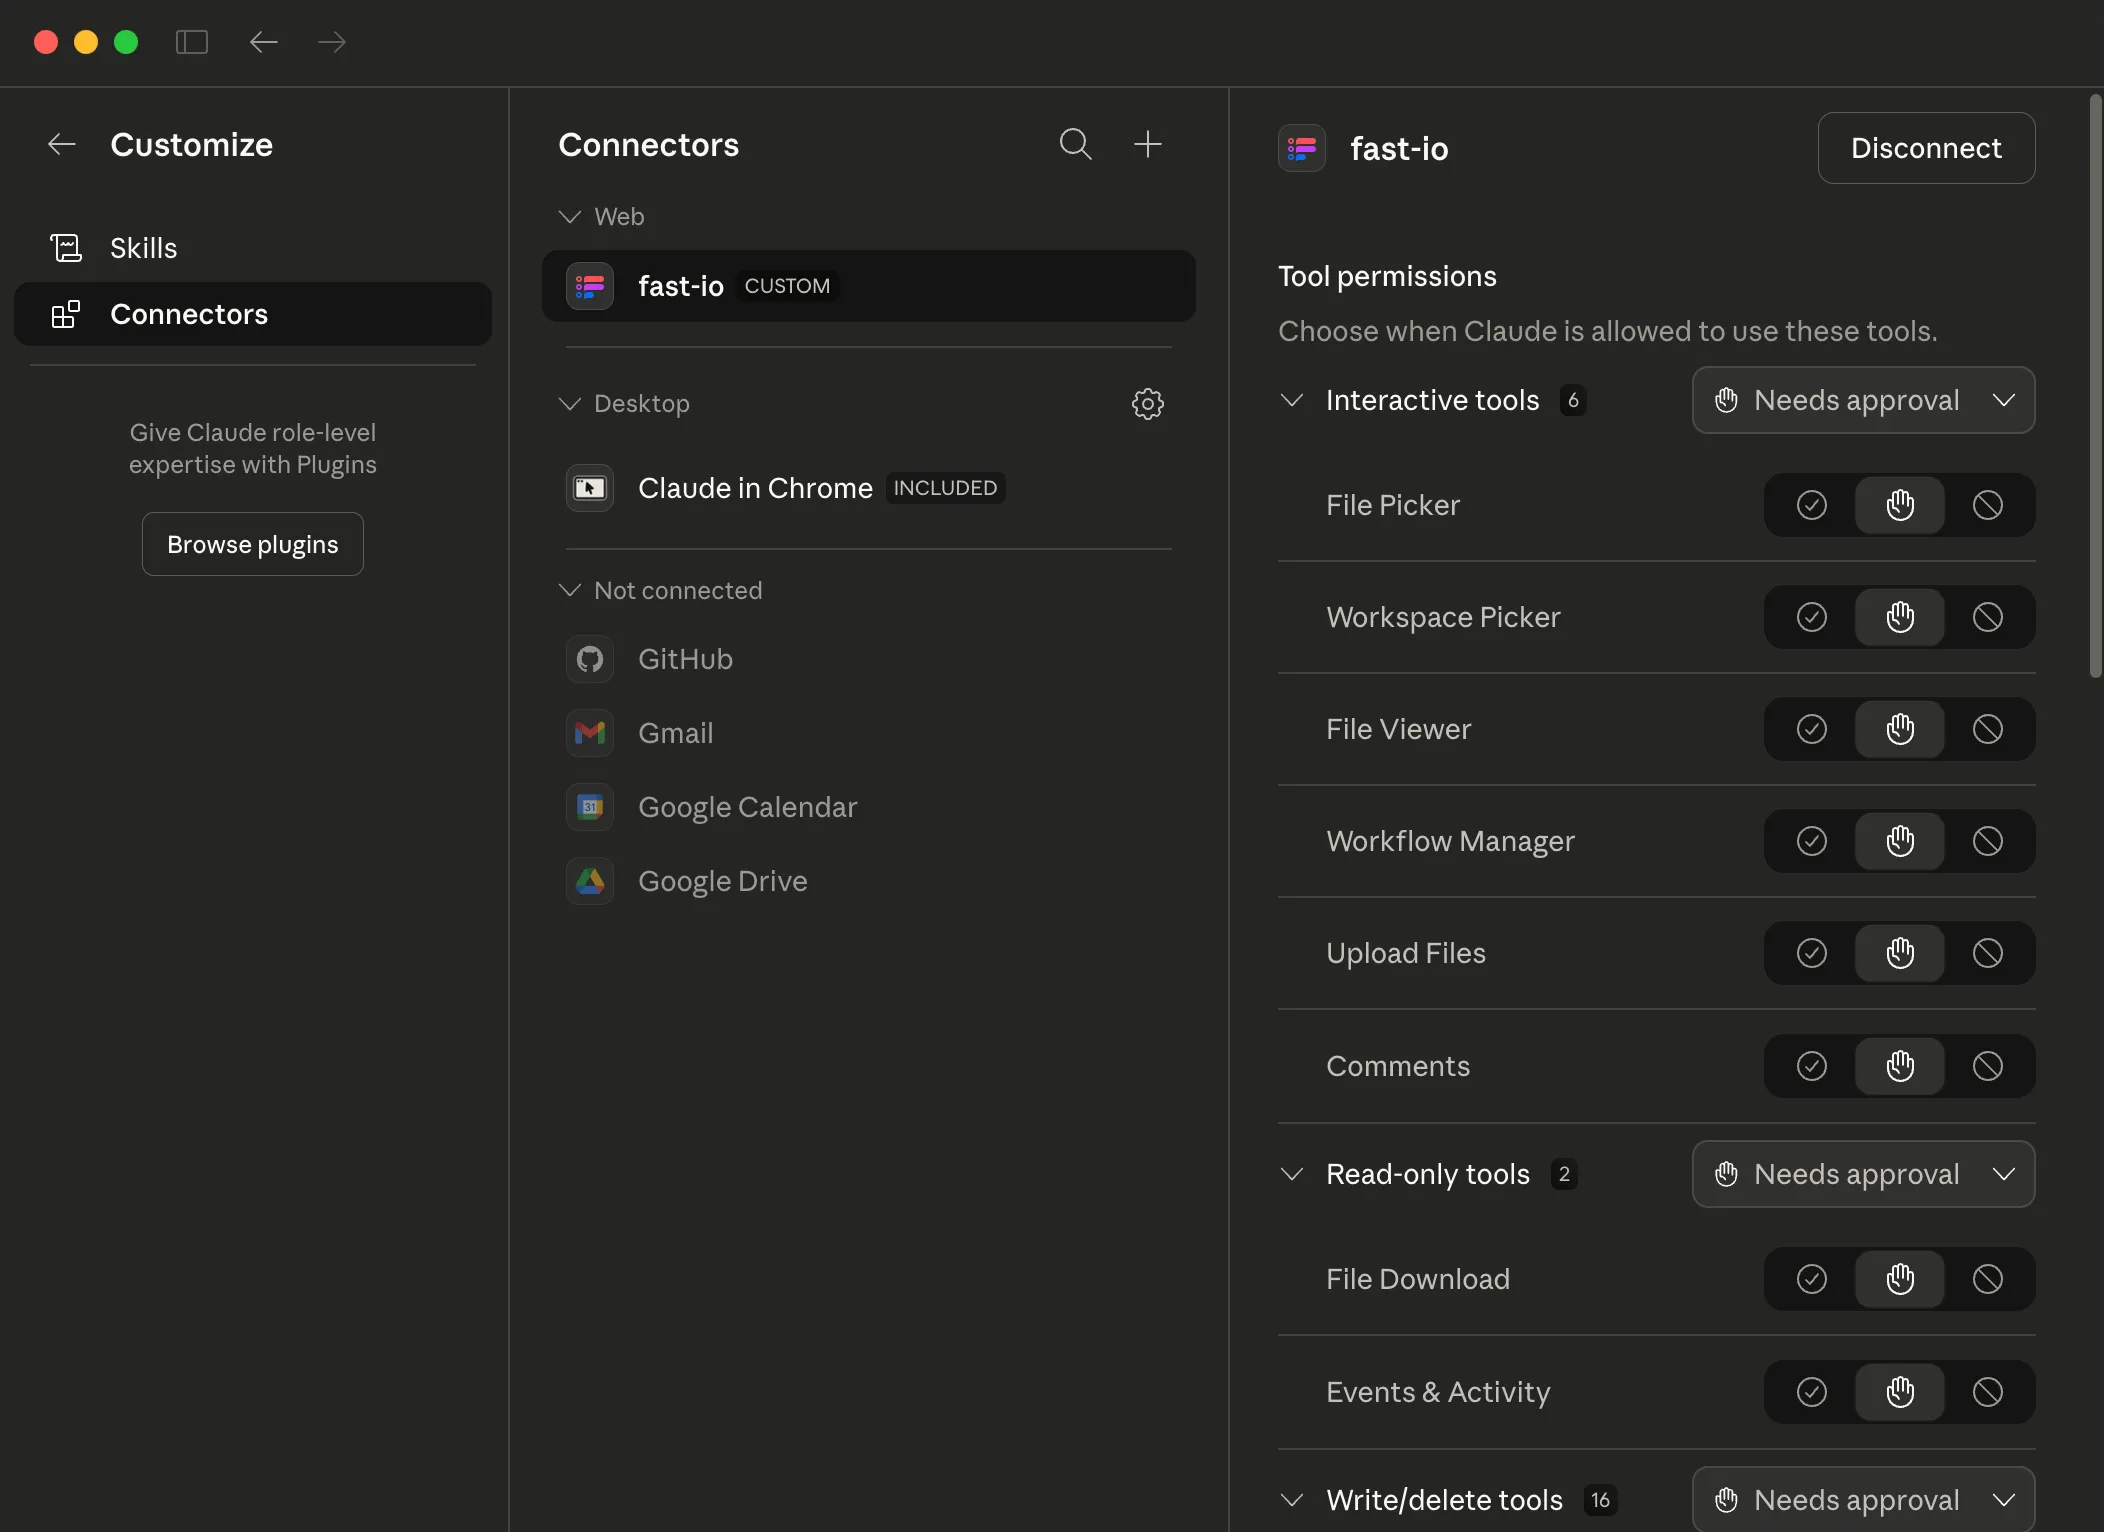Switch to the Skills section
The width and height of the screenshot is (2104, 1532).
click(144, 247)
